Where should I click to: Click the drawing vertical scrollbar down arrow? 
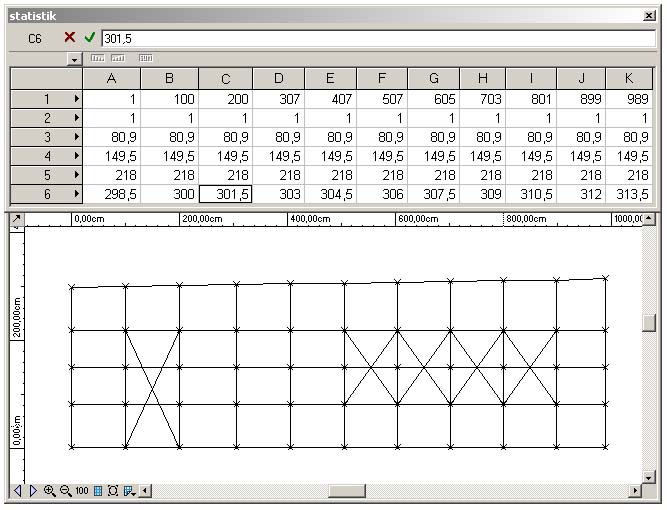(x=648, y=477)
